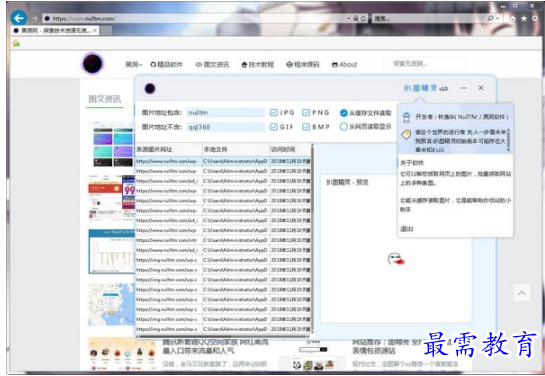Click the magnifier icon in browser search box
Image resolution: width=545 pixels, height=376 pixels.
point(490,18)
